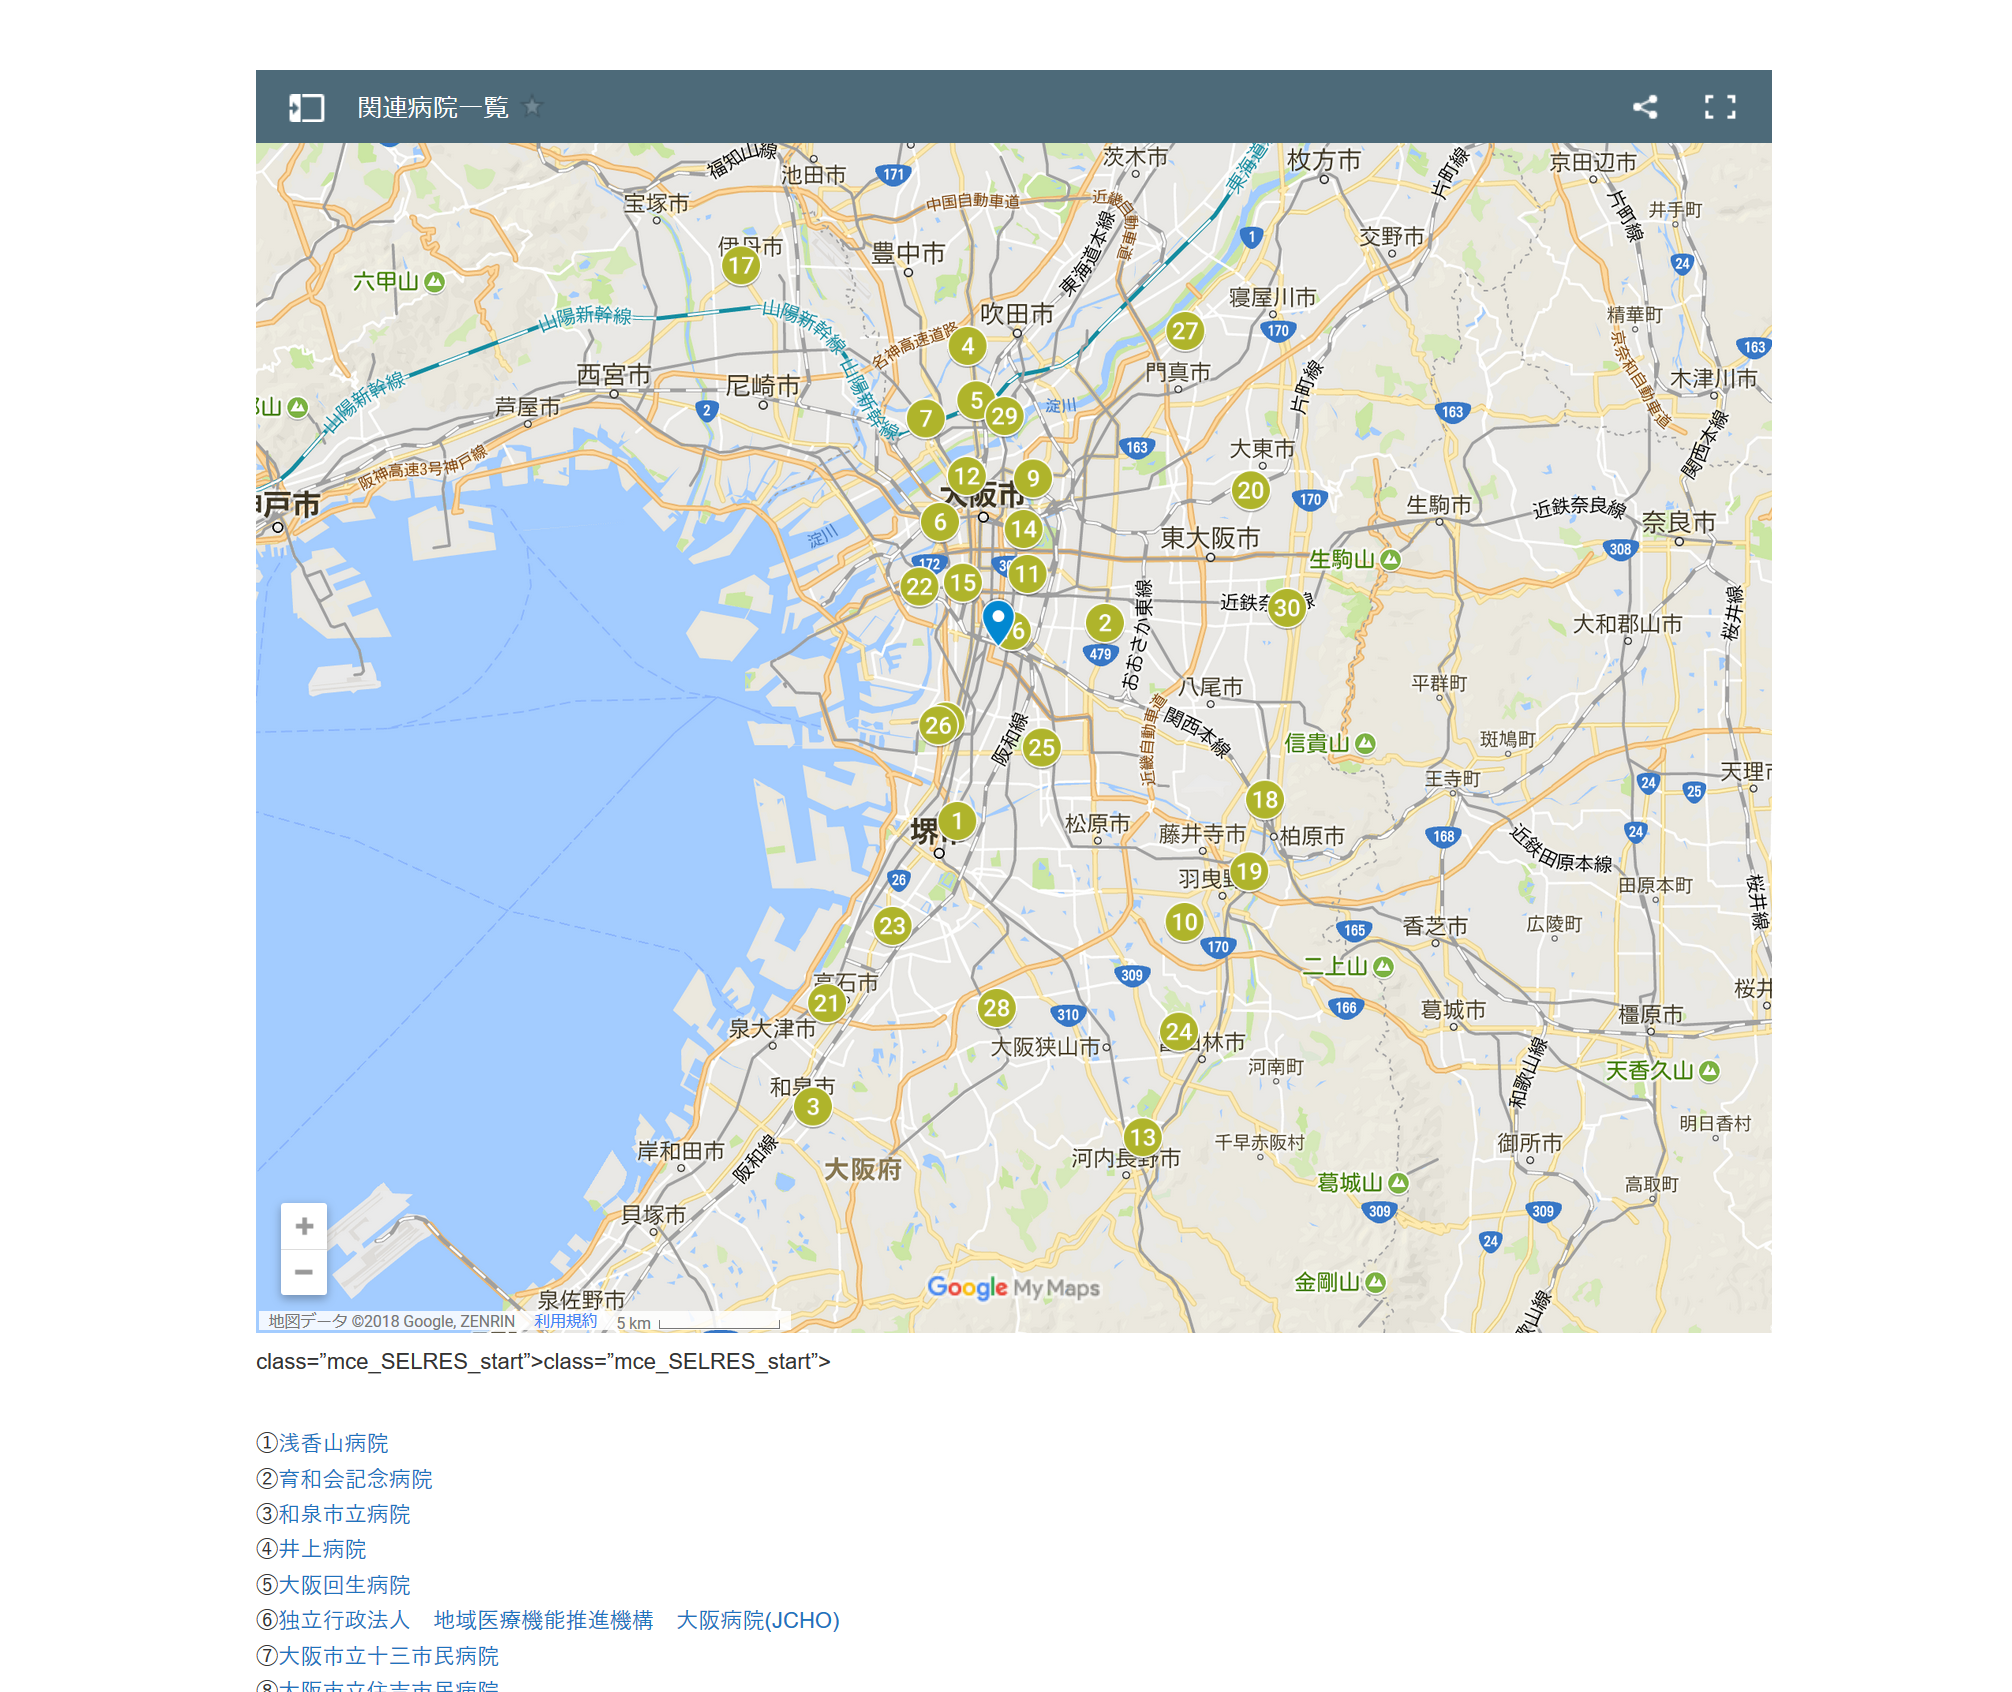Open map marker number 21

pos(826,1003)
